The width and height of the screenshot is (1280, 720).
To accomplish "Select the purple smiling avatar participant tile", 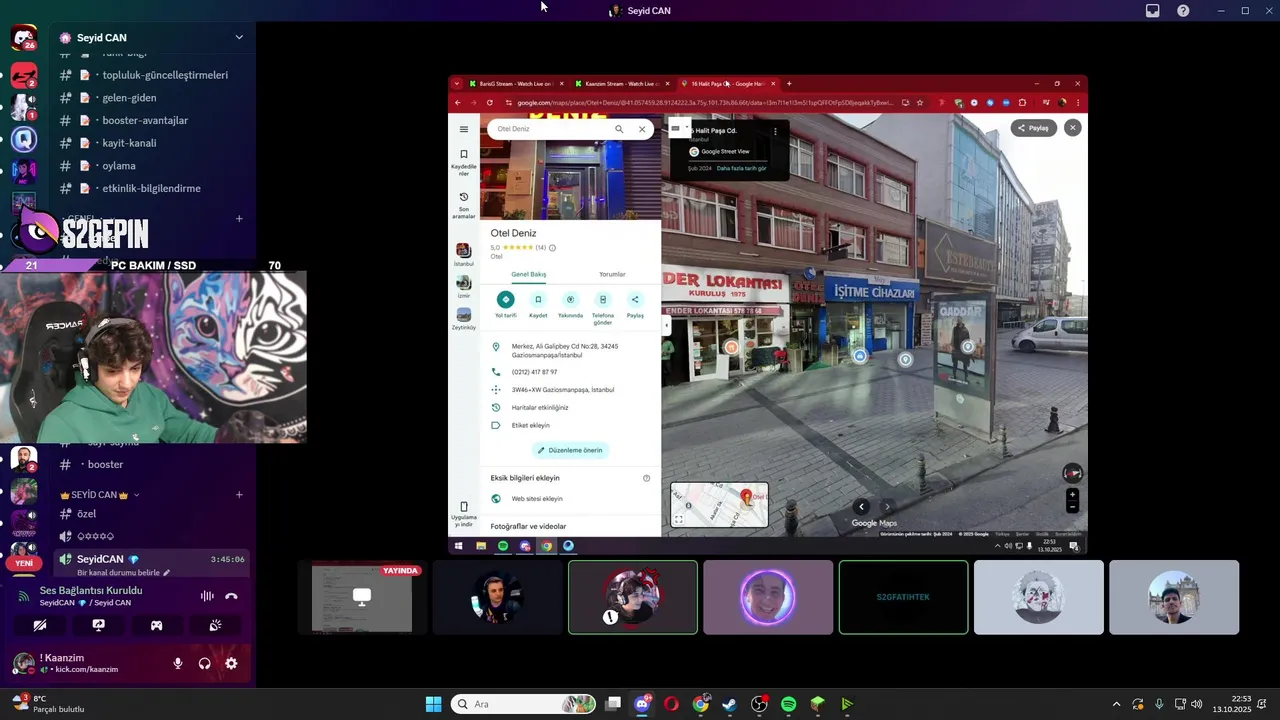I will pyautogui.click(x=768, y=597).
